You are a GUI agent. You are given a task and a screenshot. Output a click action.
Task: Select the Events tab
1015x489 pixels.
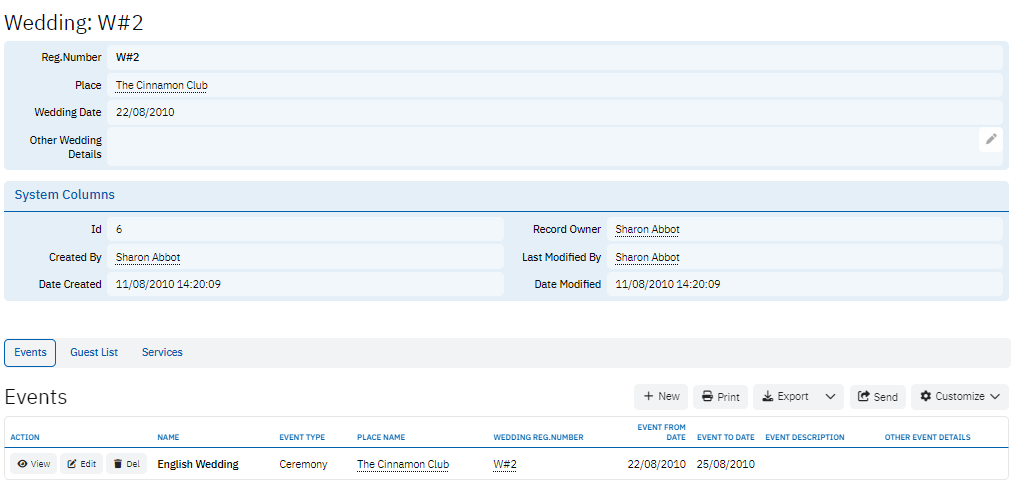click(x=30, y=353)
